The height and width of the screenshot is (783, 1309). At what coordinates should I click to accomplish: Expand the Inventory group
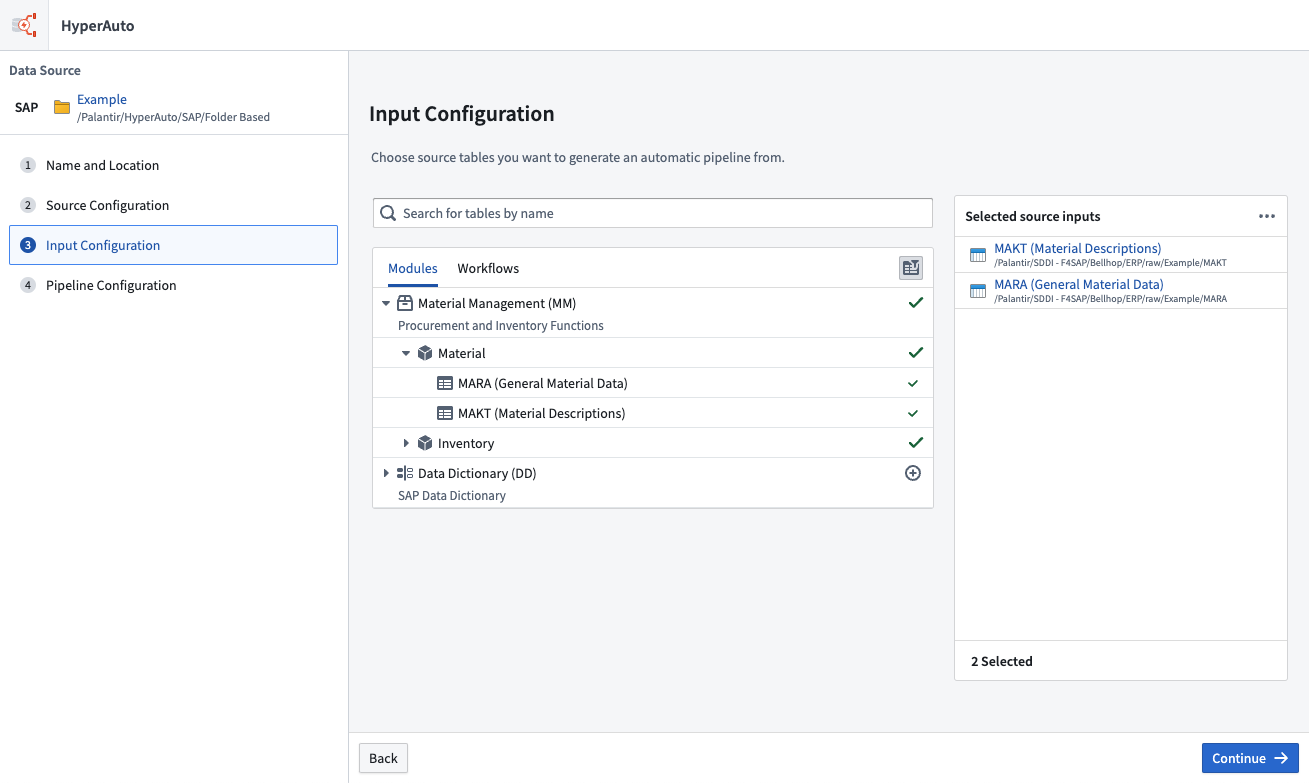coord(406,443)
